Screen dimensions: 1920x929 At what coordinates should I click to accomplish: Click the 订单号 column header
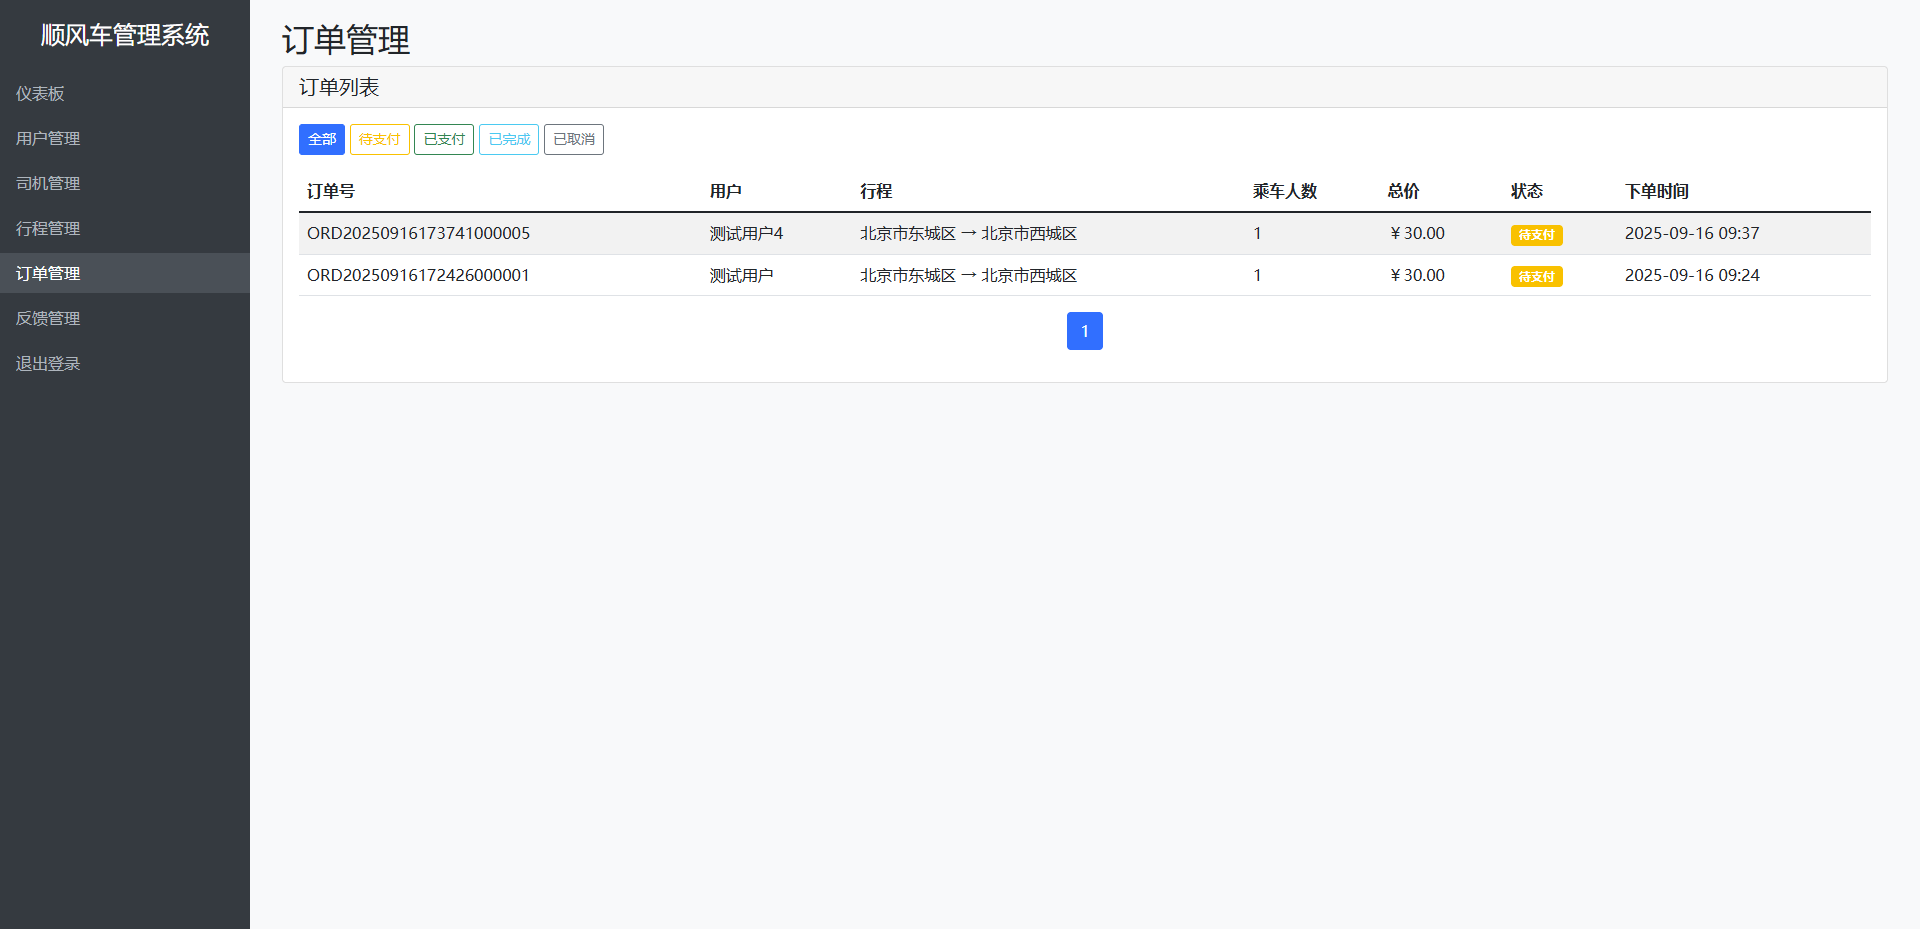tap(331, 191)
